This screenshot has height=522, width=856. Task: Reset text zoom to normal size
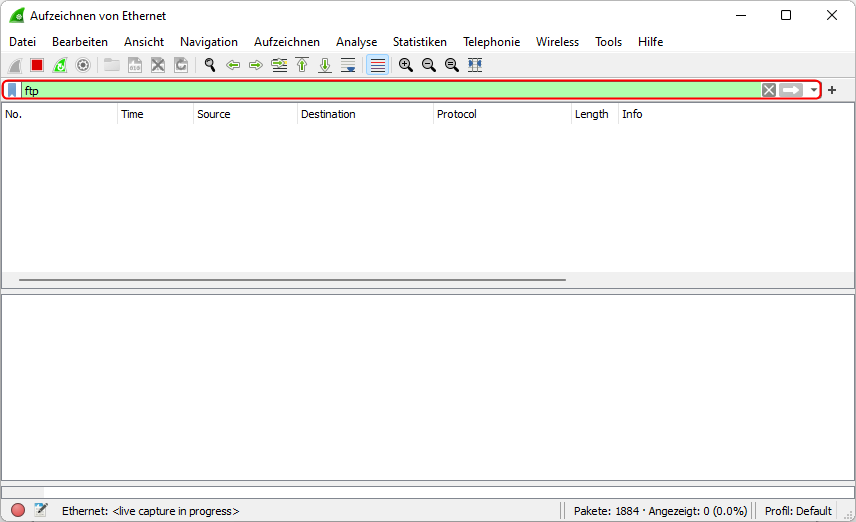click(451, 65)
